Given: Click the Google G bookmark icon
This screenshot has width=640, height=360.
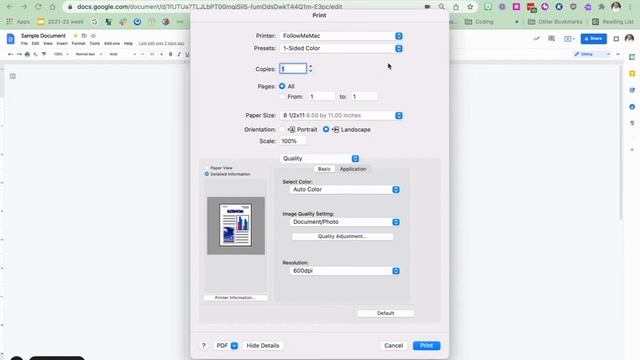Looking at the screenshot, I should (94, 21).
